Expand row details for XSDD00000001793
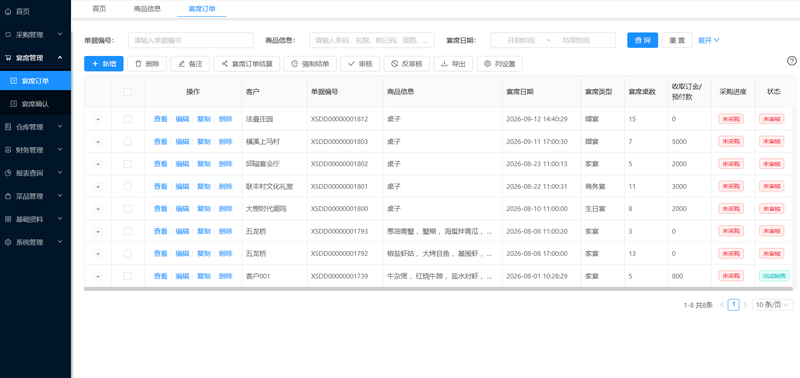The image size is (800, 378). click(98, 232)
